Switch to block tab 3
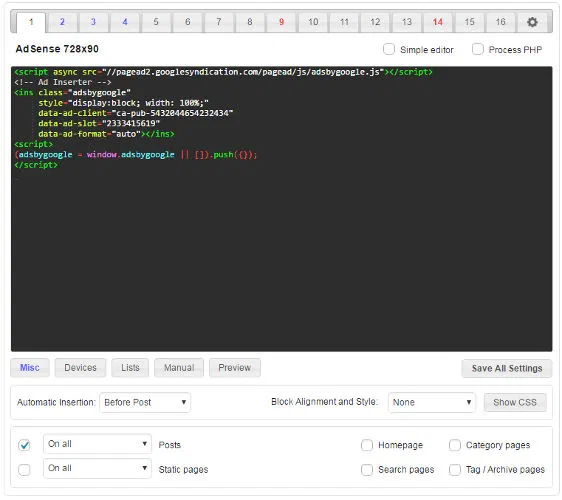The width and height of the screenshot is (562, 500). click(94, 22)
